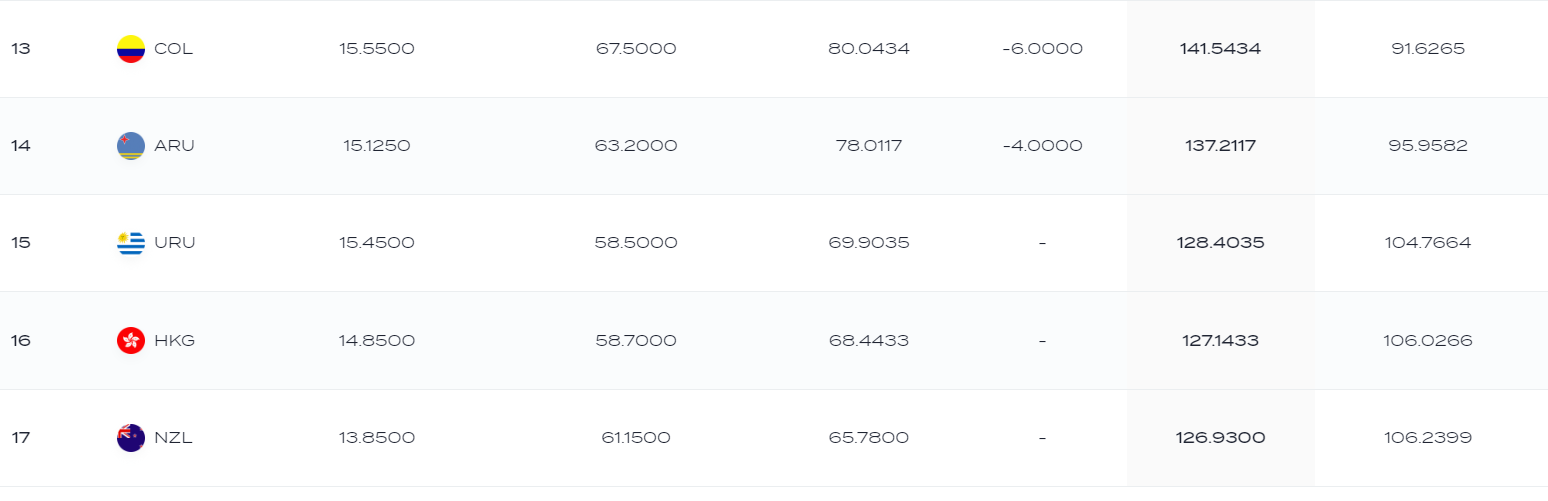This screenshot has height=501, width=1548.
Task: Click the Colombia flag icon
Action: tap(131, 49)
